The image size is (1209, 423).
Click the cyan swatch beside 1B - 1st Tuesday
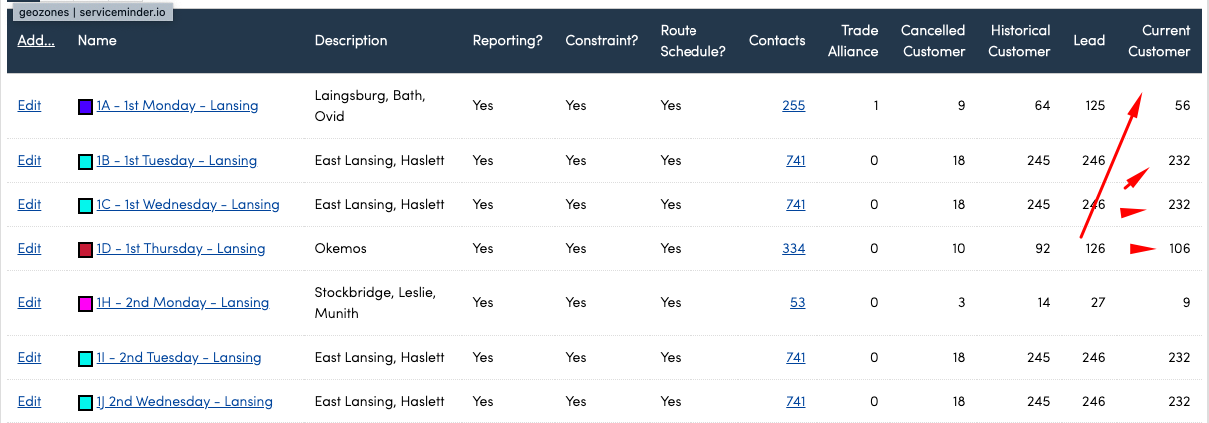pyautogui.click(x=85, y=162)
